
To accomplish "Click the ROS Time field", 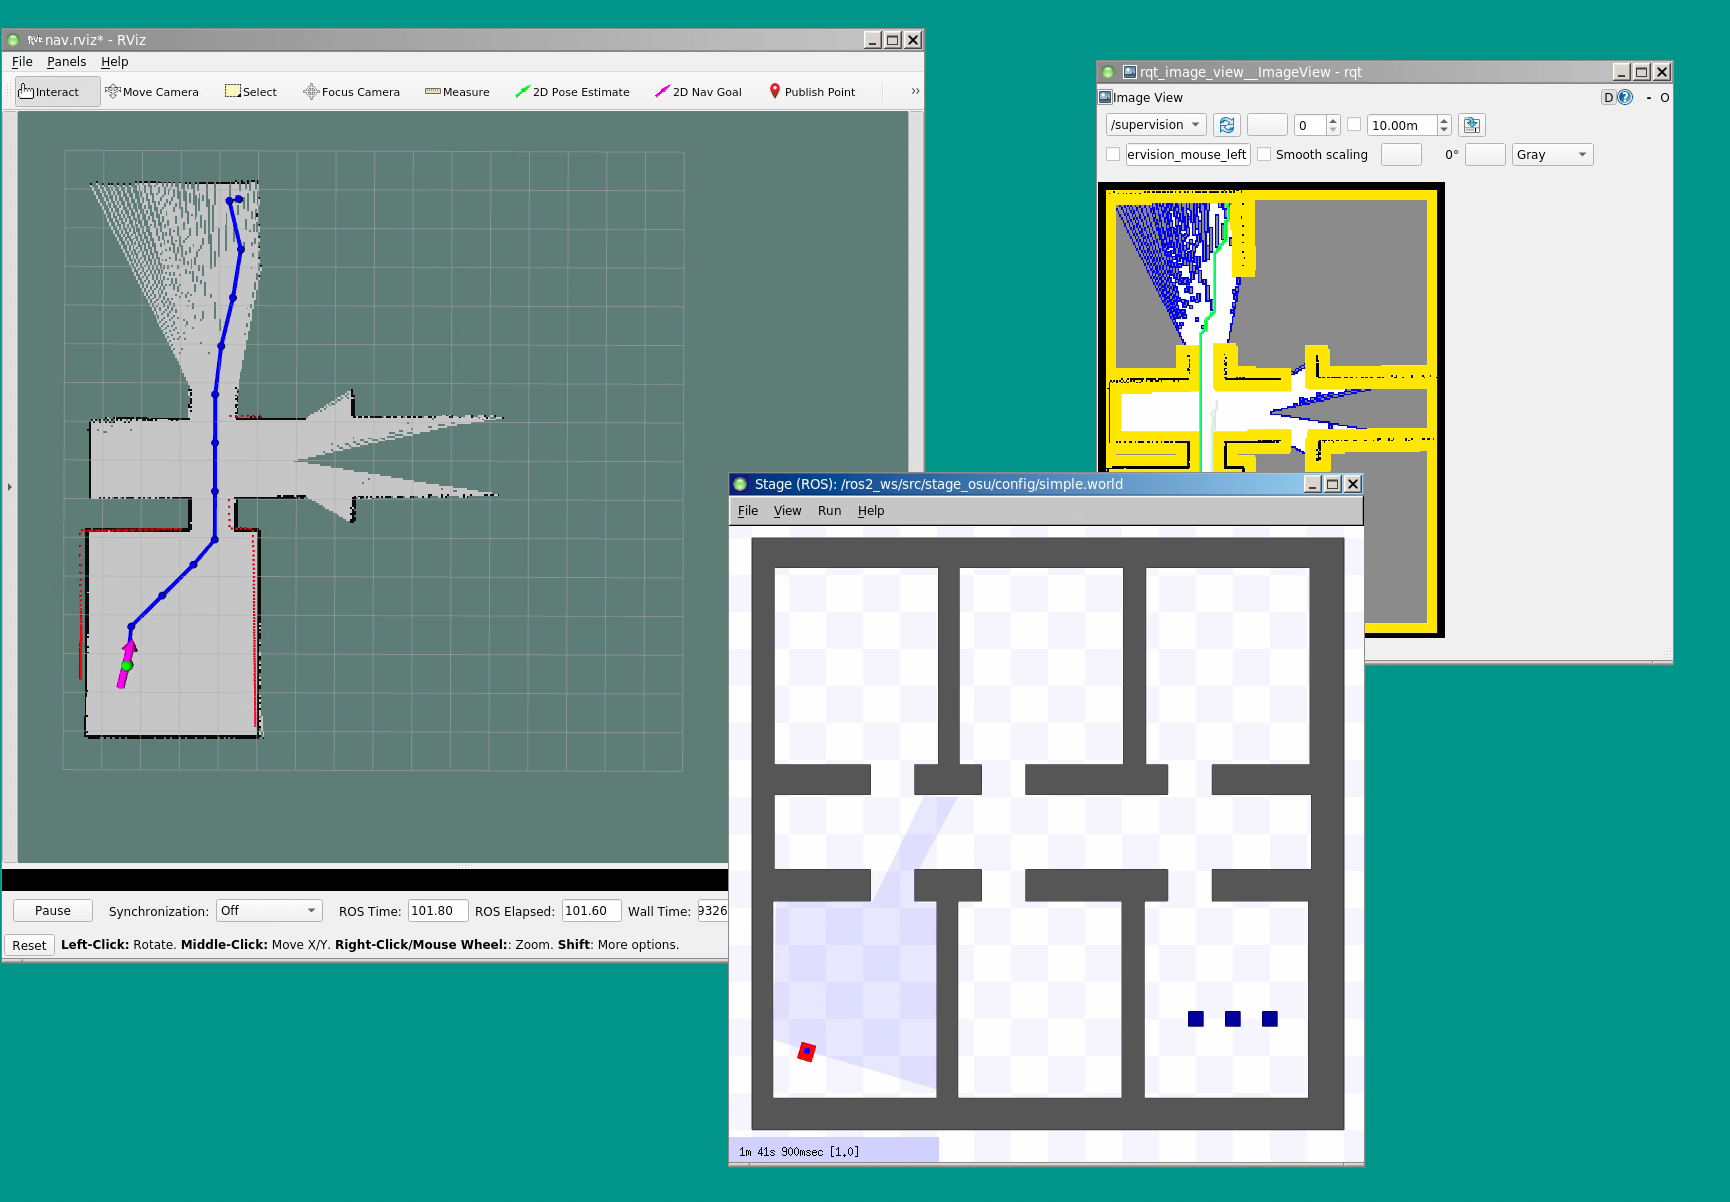I will pyautogui.click(x=437, y=911).
